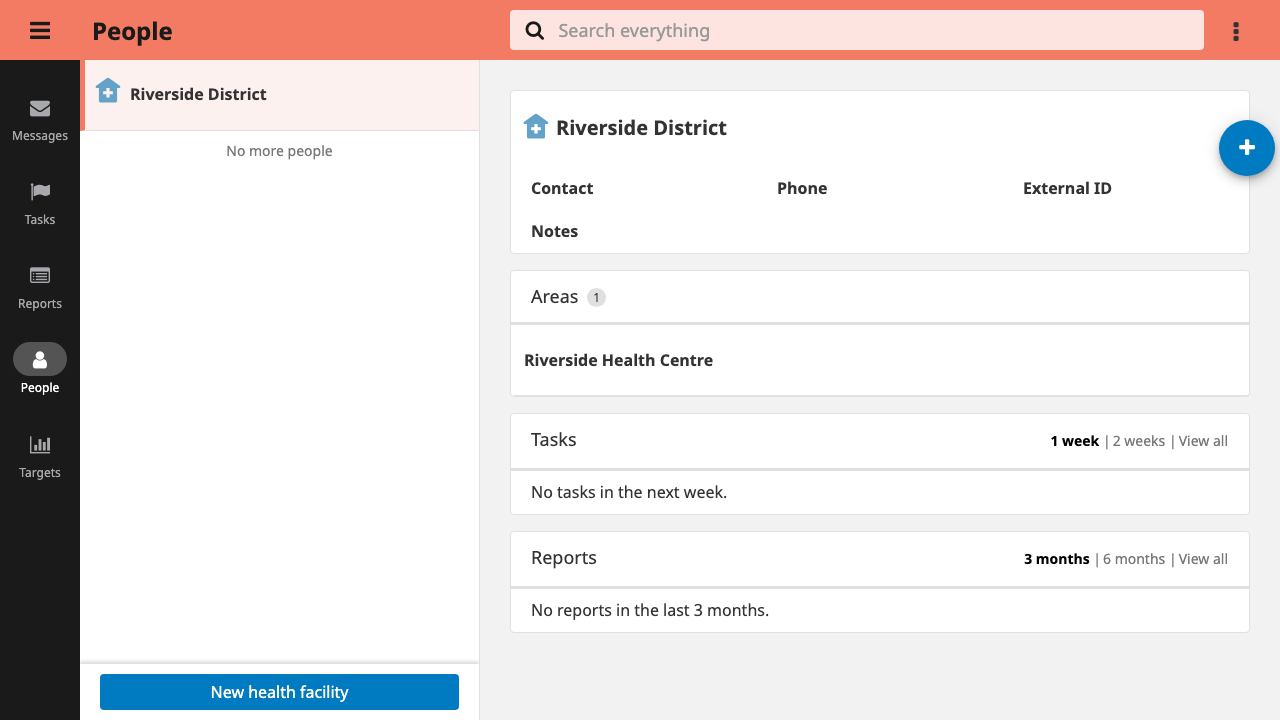
Task: Select the 1 week tasks filter
Action: click(x=1074, y=441)
